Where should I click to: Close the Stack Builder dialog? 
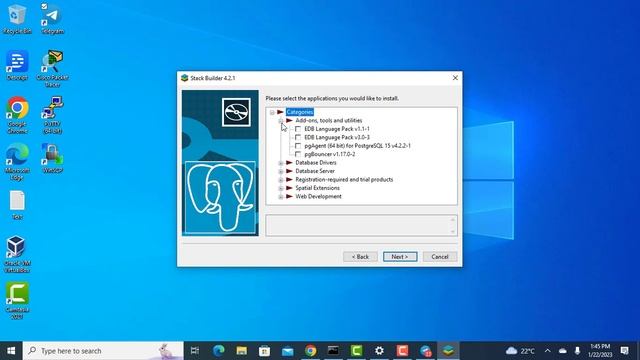(x=455, y=78)
